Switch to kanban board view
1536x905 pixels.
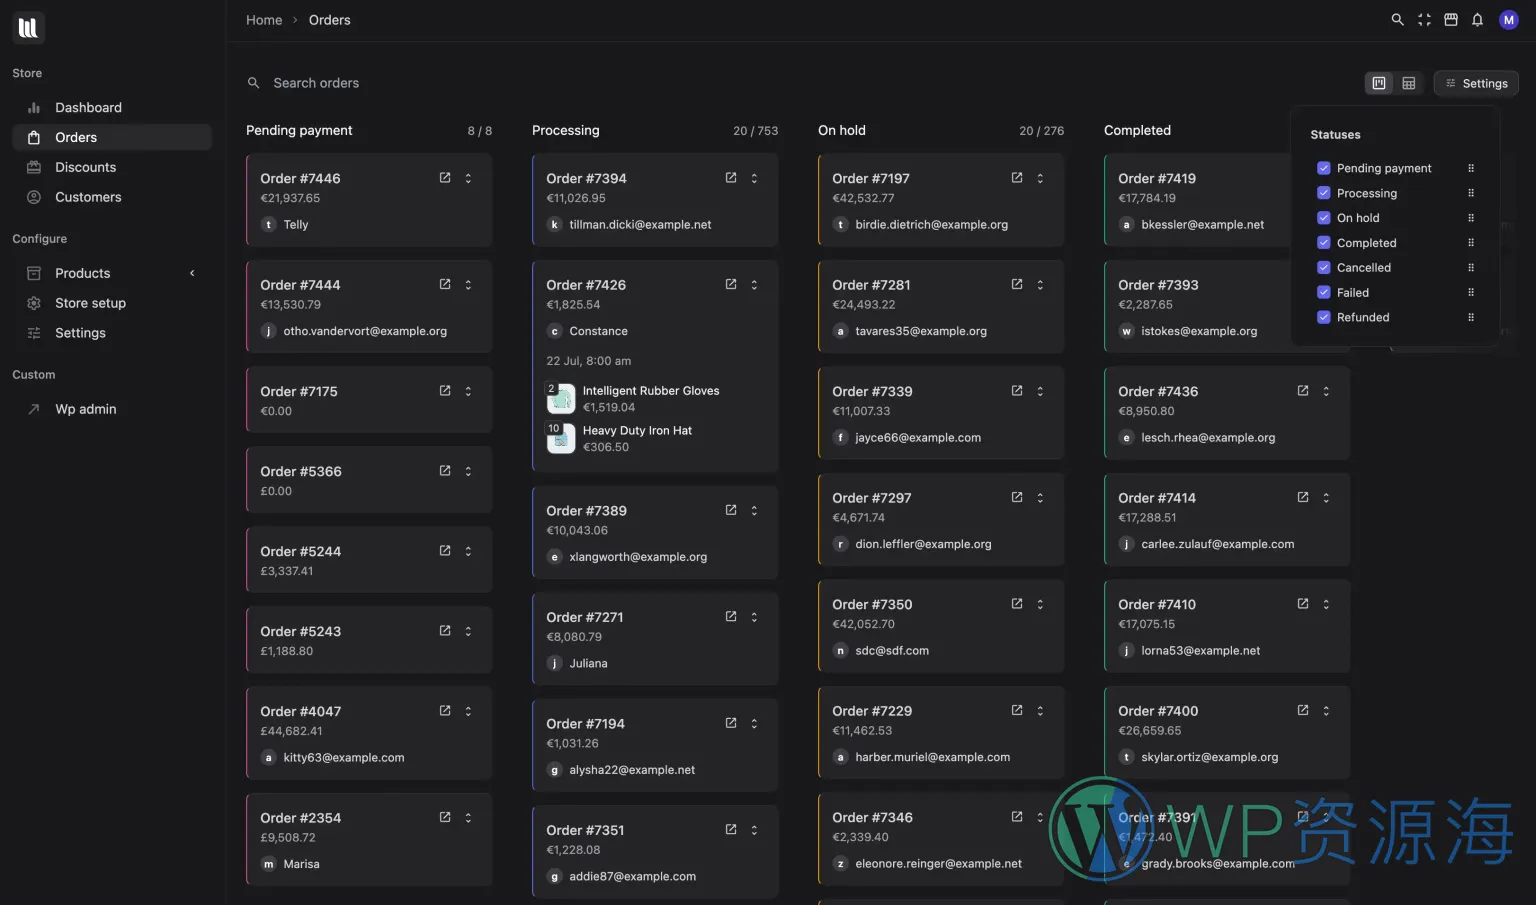point(1379,83)
